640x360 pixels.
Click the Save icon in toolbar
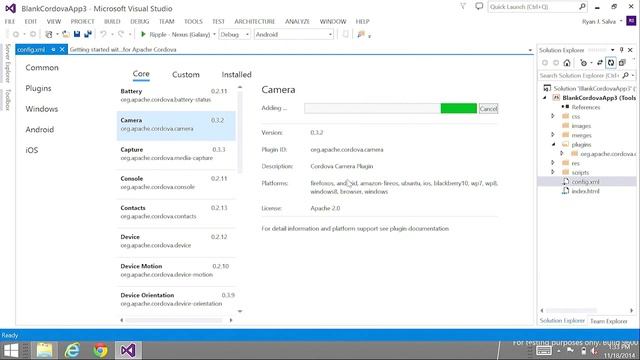[x=77, y=34]
